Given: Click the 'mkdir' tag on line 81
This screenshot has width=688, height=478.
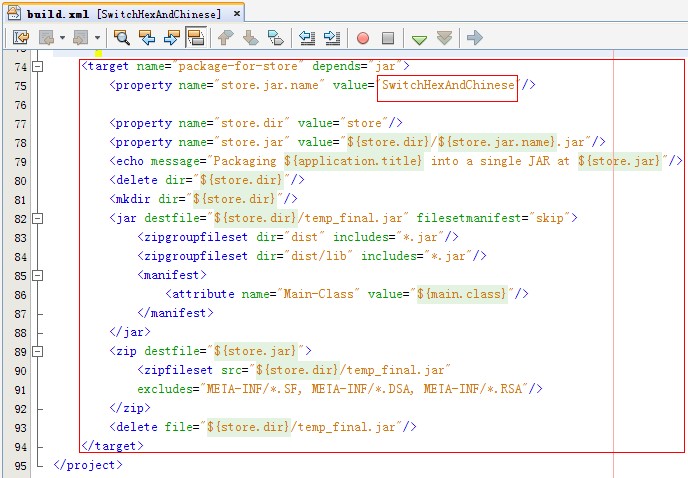Looking at the screenshot, I should click(x=133, y=199).
